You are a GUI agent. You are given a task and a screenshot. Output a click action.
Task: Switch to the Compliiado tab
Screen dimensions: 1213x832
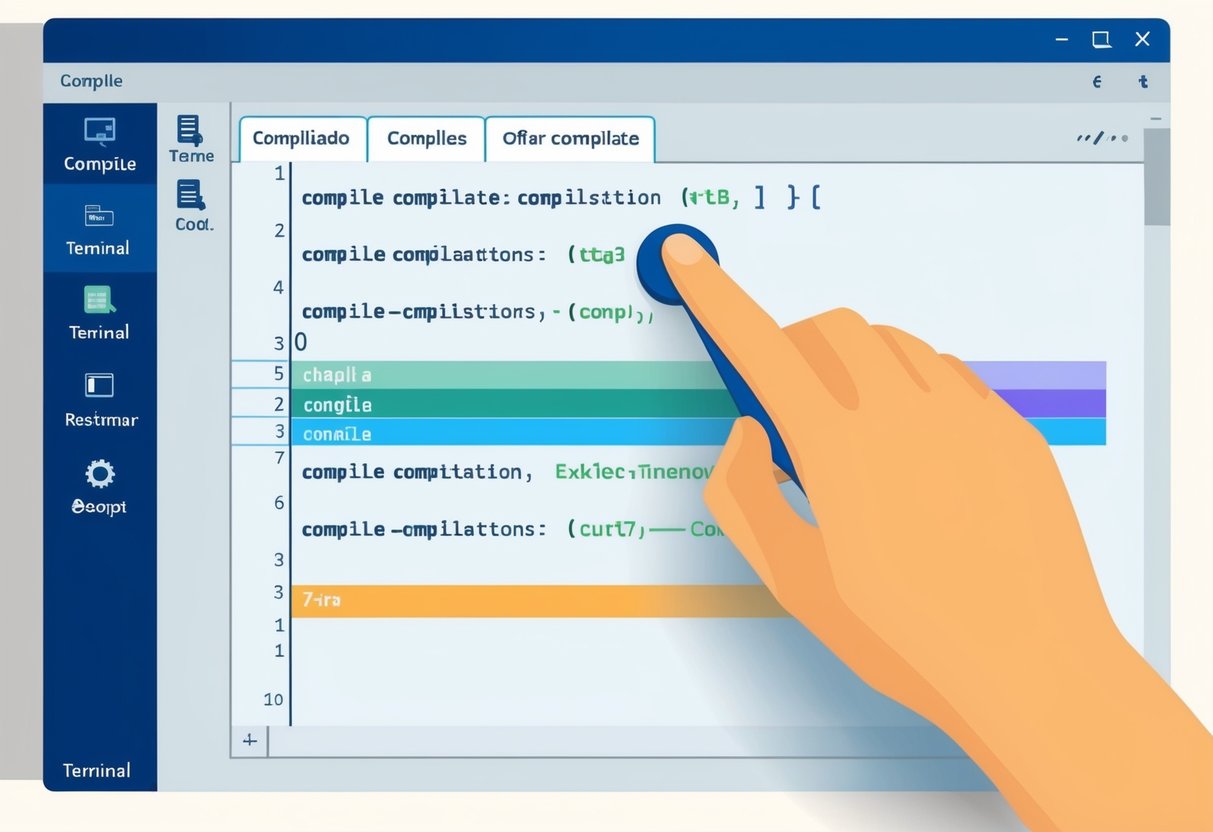(x=301, y=139)
